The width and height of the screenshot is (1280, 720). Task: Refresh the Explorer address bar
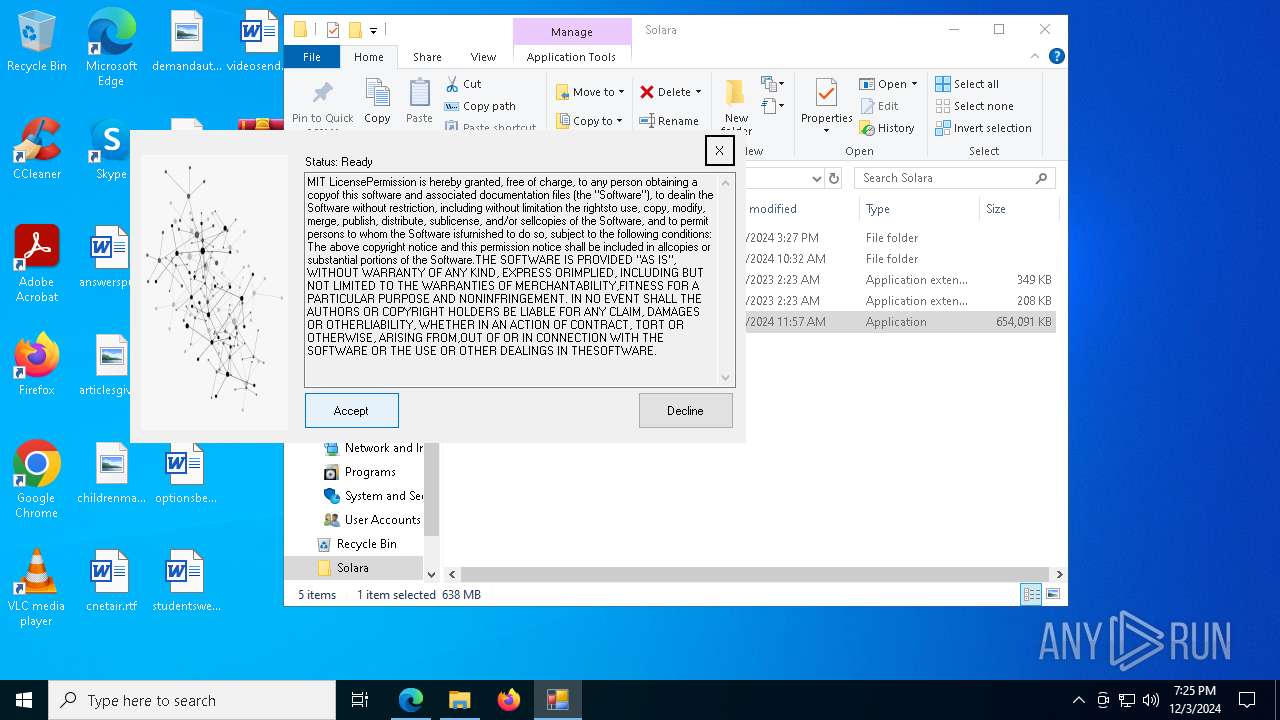point(834,178)
